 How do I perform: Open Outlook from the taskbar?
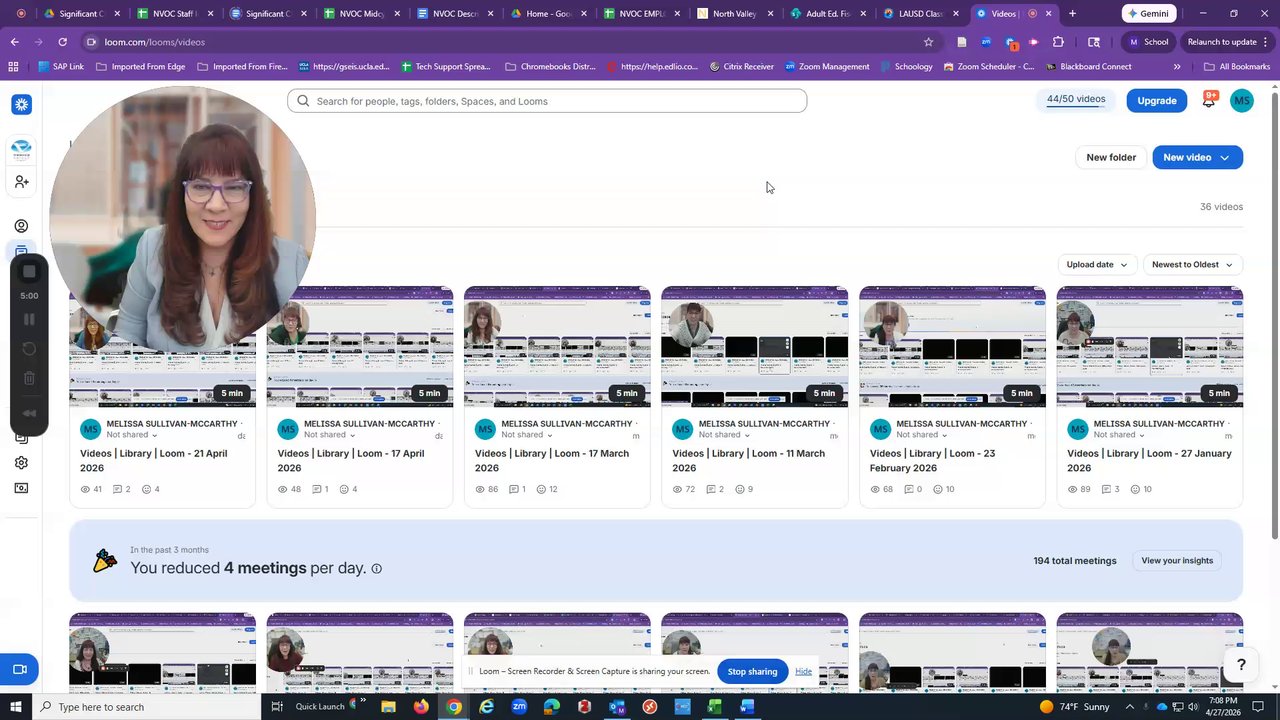click(x=617, y=707)
